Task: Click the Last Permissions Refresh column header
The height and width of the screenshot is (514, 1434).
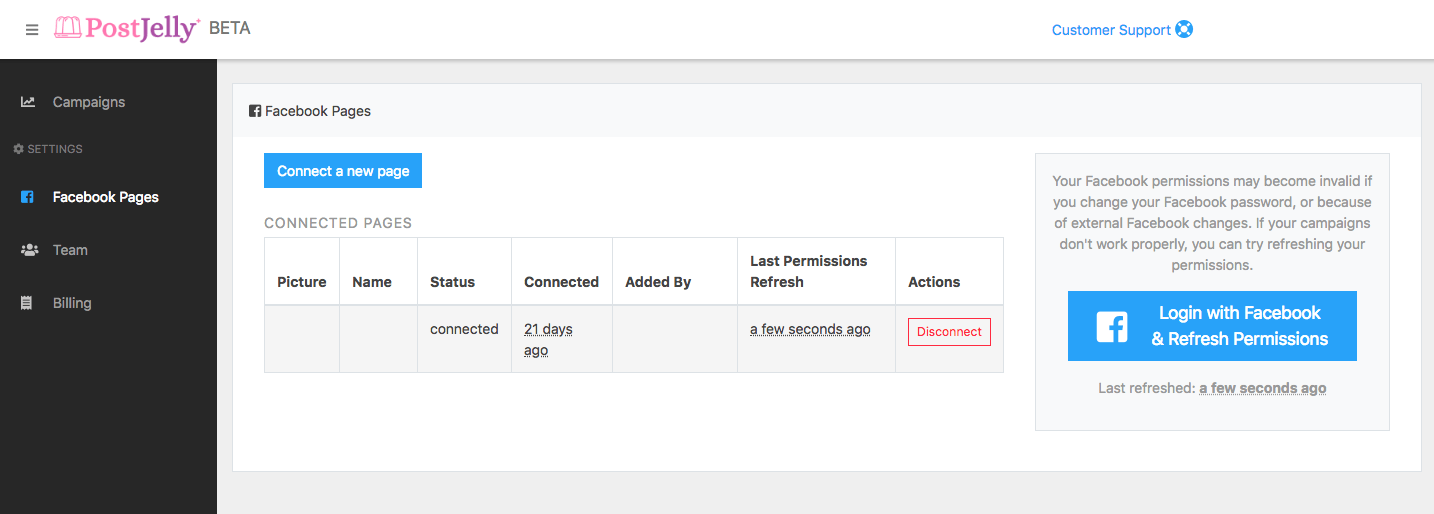Action: (x=809, y=271)
